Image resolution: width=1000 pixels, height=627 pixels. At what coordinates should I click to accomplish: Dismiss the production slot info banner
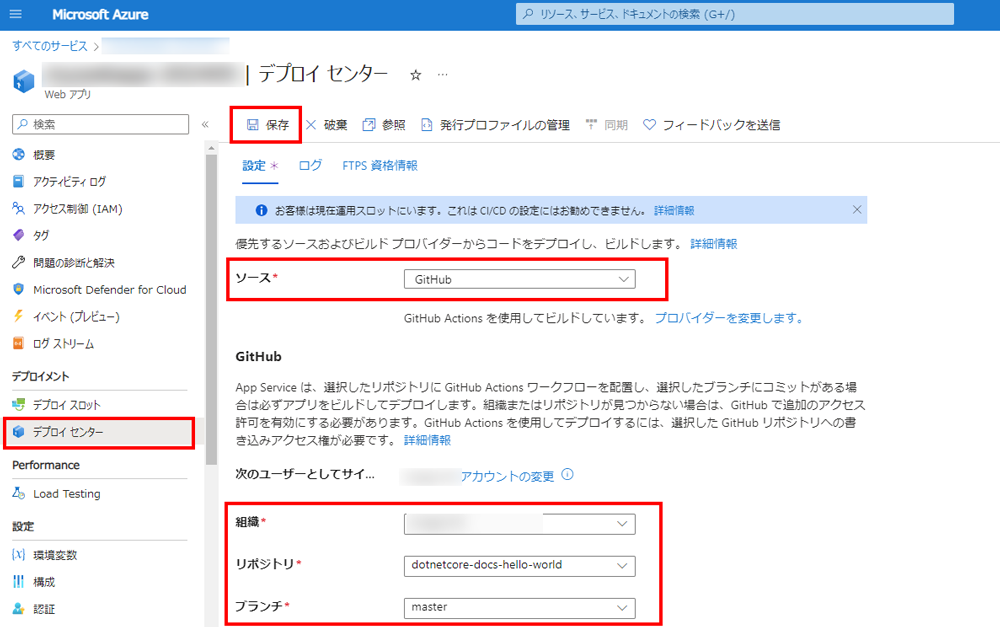[x=857, y=210]
